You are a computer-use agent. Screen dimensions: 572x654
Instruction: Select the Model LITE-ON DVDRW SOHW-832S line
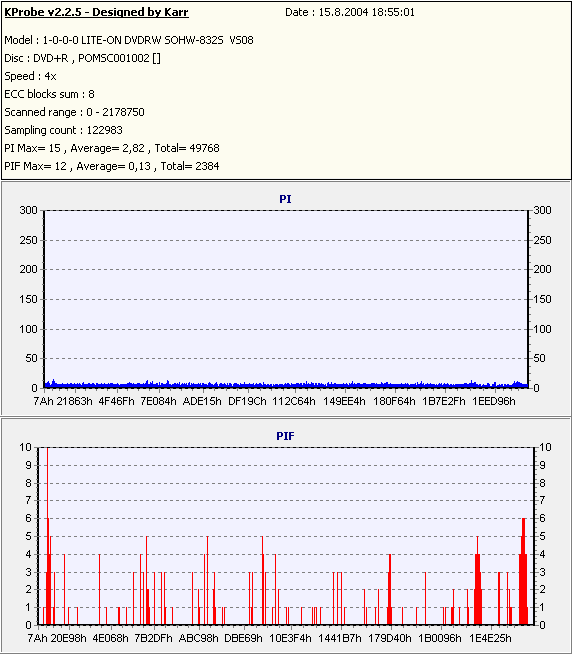point(129,40)
